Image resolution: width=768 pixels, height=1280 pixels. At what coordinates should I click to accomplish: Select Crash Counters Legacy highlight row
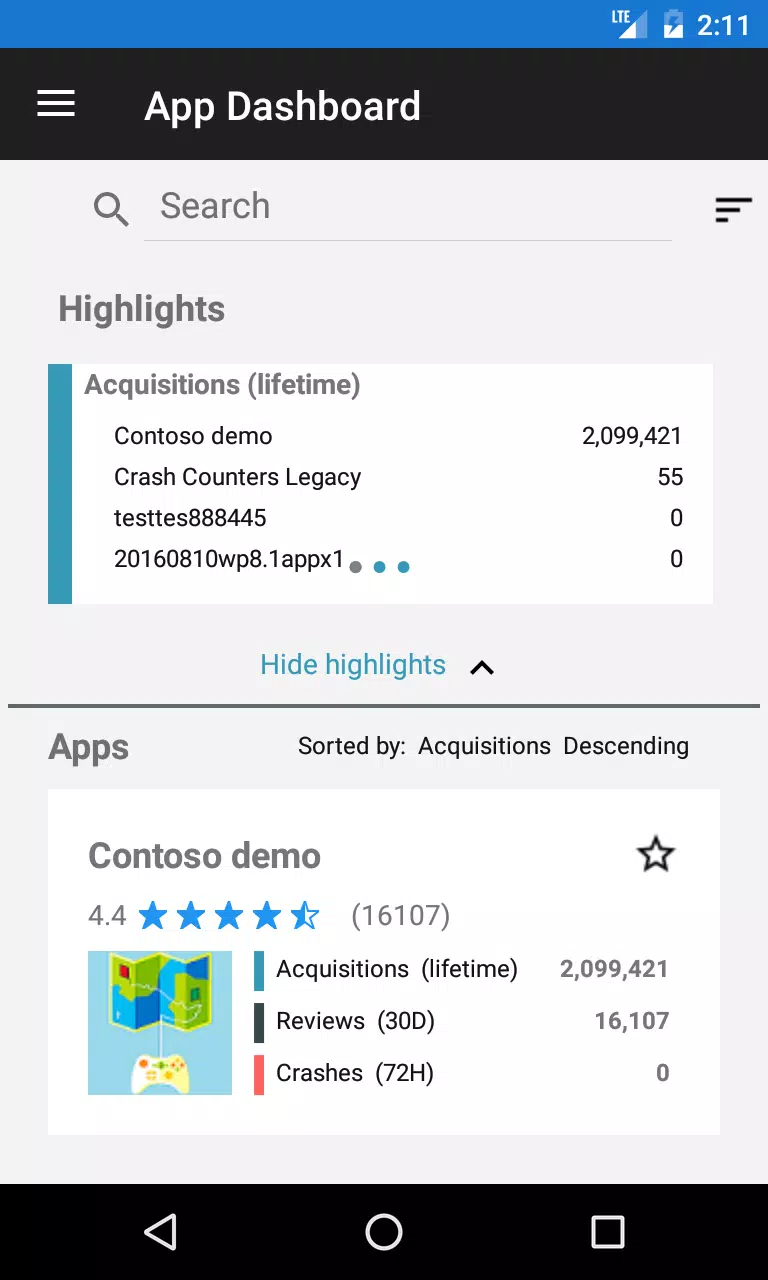pyautogui.click(x=398, y=477)
